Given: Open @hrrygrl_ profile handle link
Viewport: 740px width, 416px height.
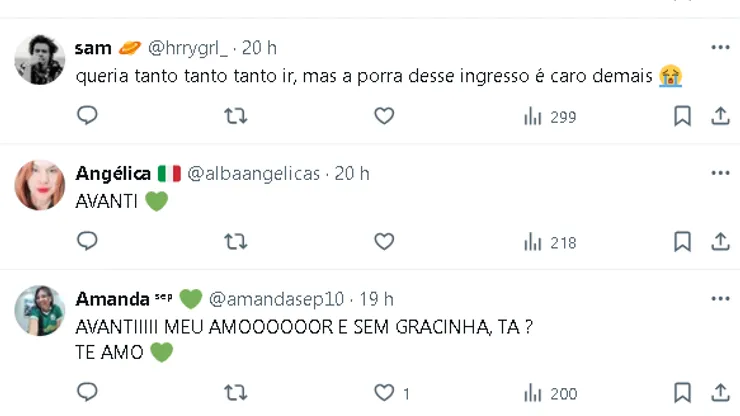Looking at the screenshot, I should 189,48.
